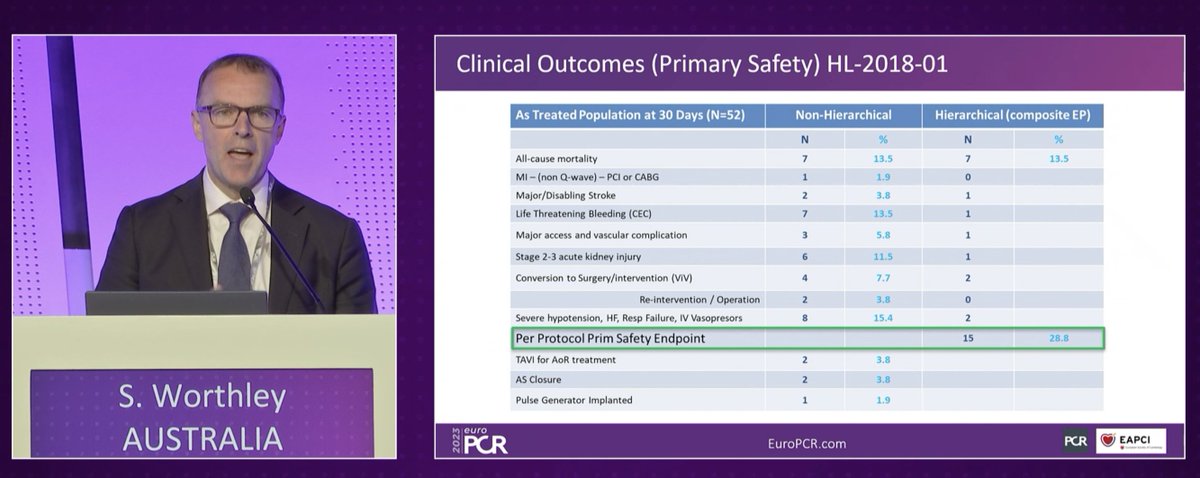
Task: Click the 28.8 percent value
Action: click(x=1059, y=339)
